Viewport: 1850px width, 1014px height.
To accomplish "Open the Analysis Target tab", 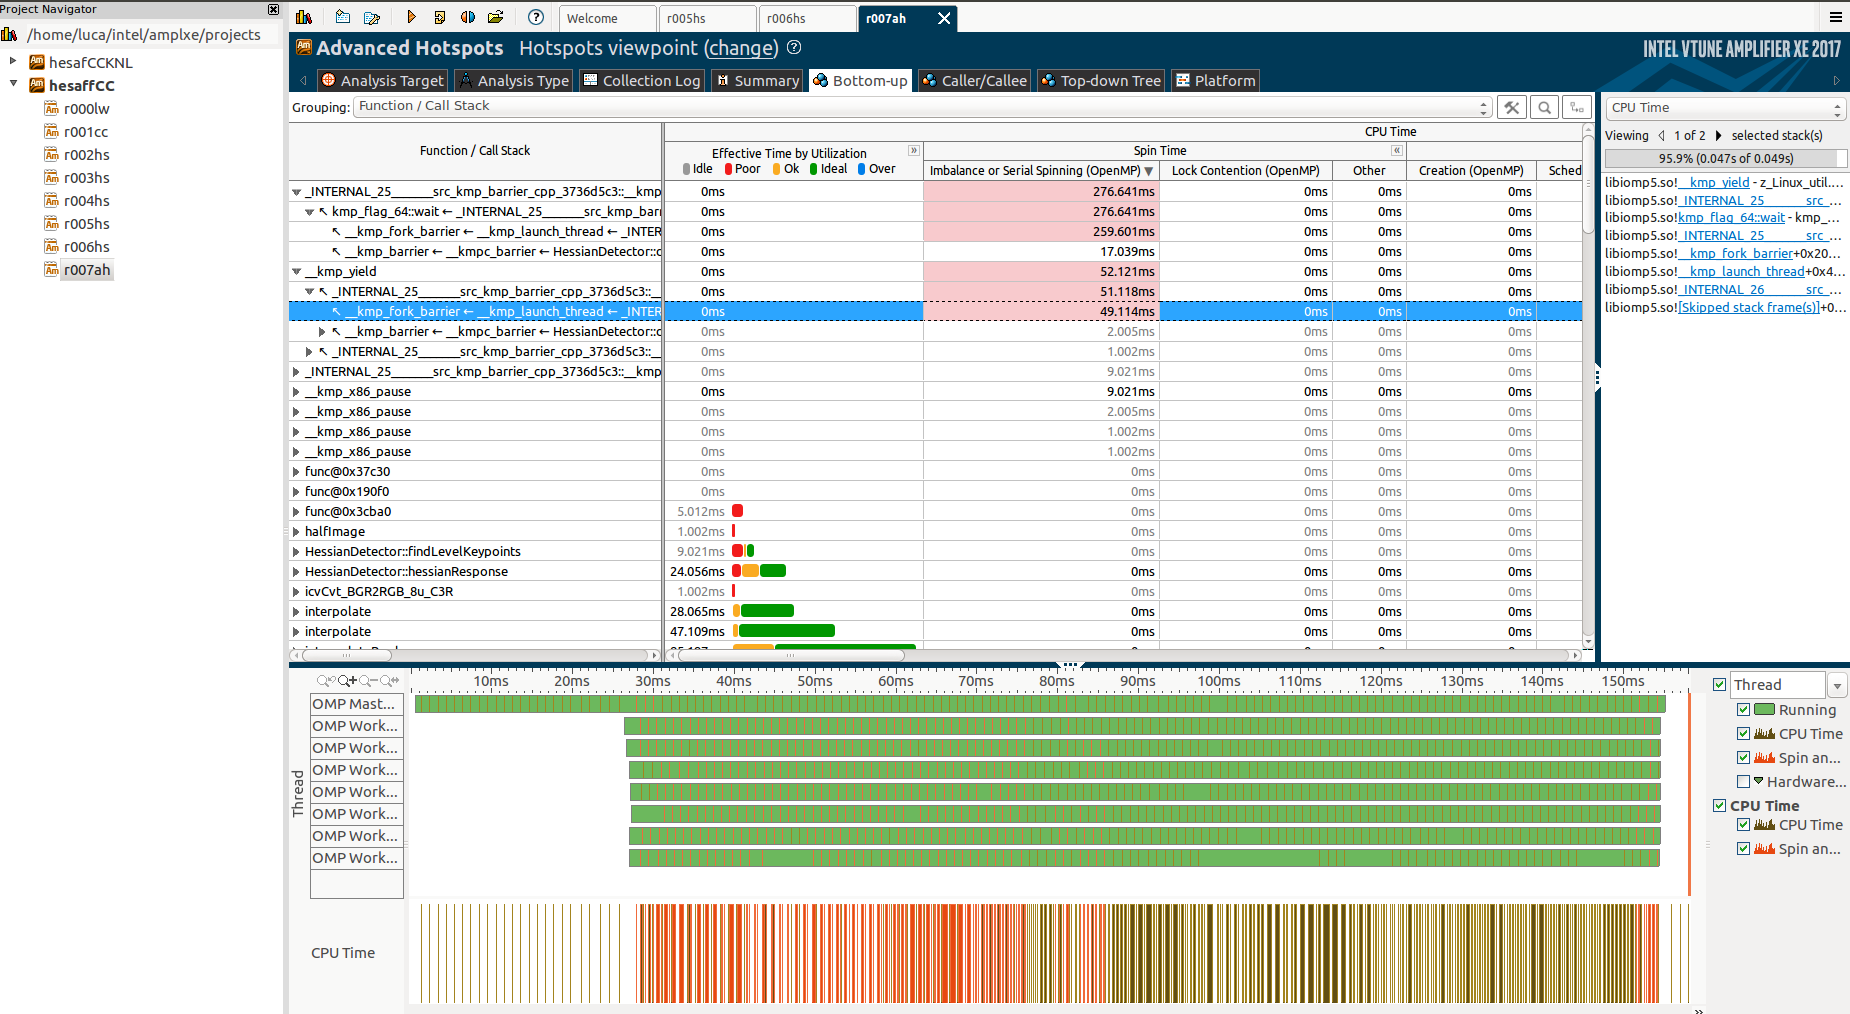I will coord(382,81).
